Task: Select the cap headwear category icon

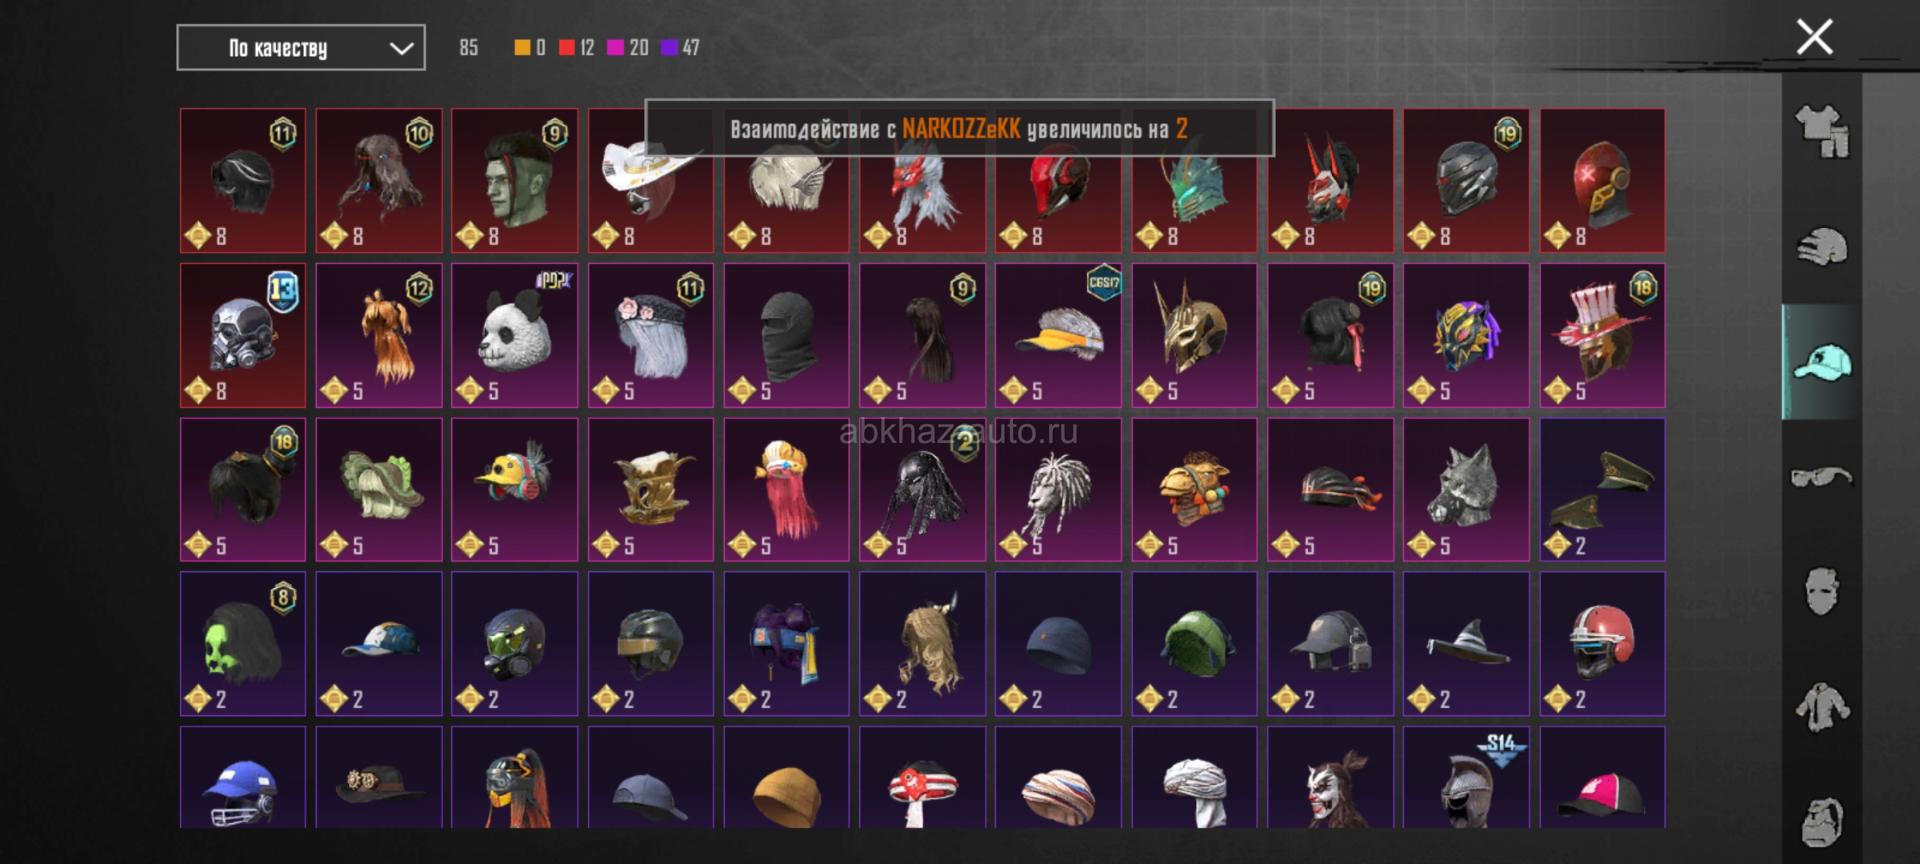Action: [1822, 362]
